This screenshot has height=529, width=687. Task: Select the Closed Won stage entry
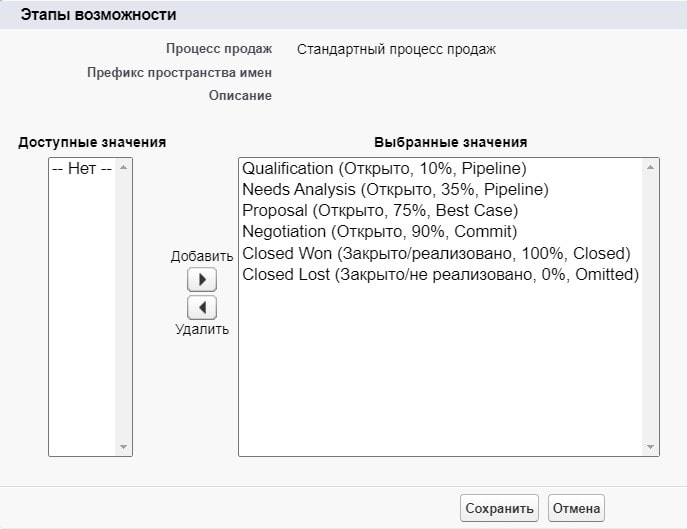[436, 253]
